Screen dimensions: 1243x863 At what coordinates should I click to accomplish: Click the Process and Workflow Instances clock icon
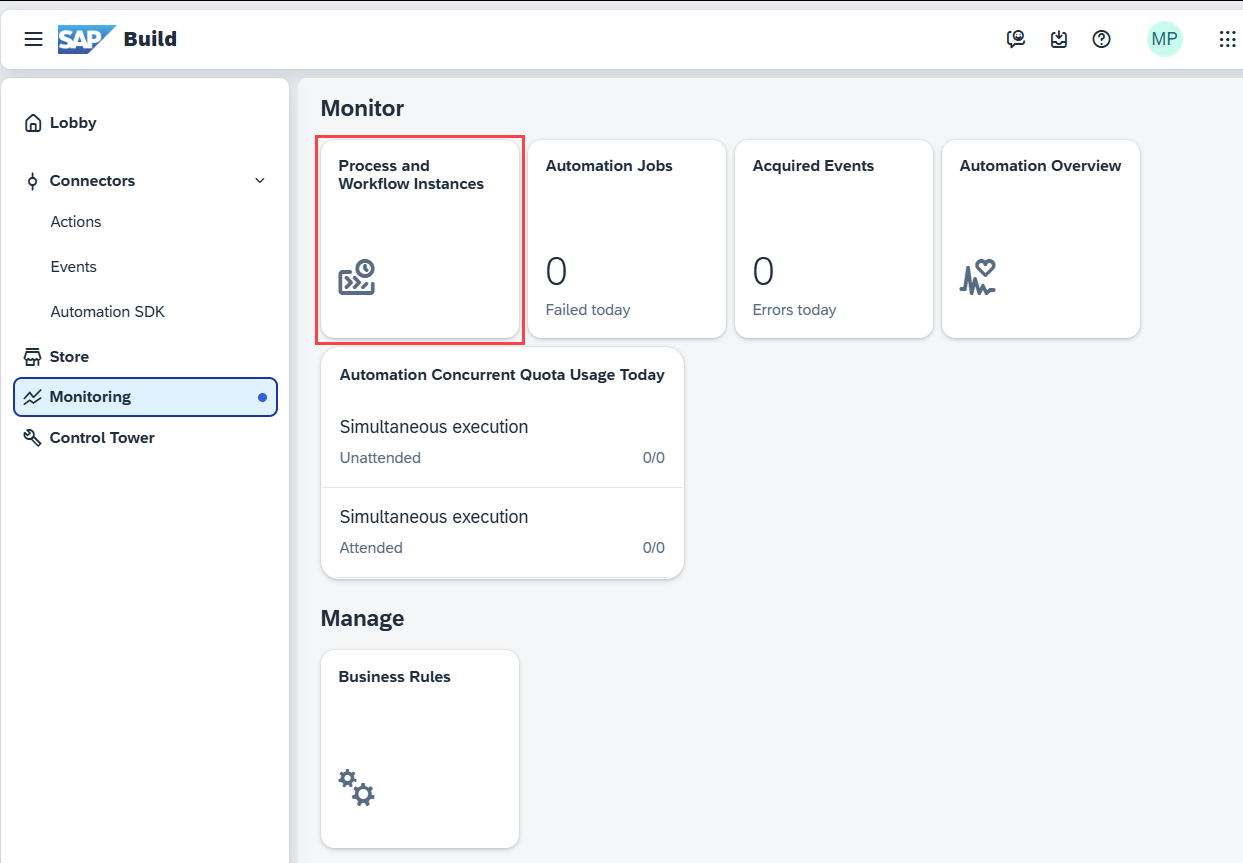[357, 278]
